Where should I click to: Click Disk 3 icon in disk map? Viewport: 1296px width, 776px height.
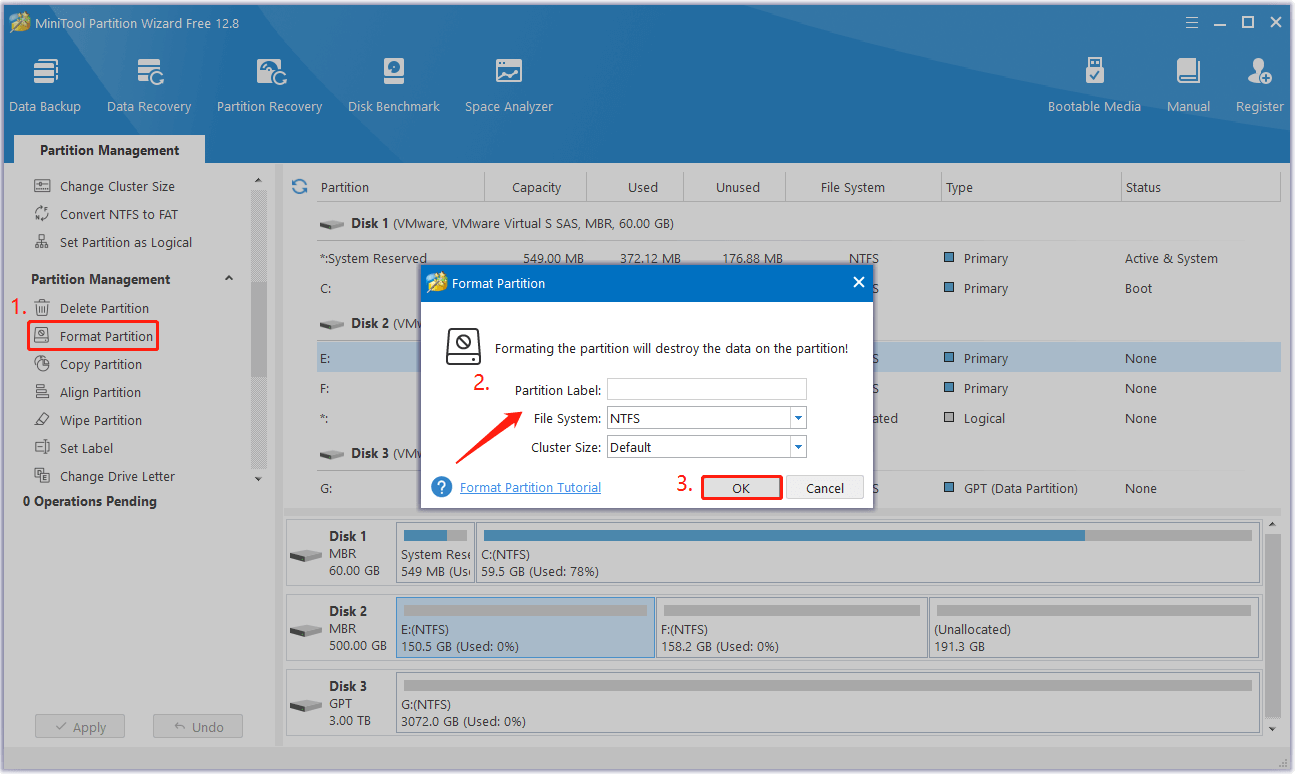tap(305, 705)
